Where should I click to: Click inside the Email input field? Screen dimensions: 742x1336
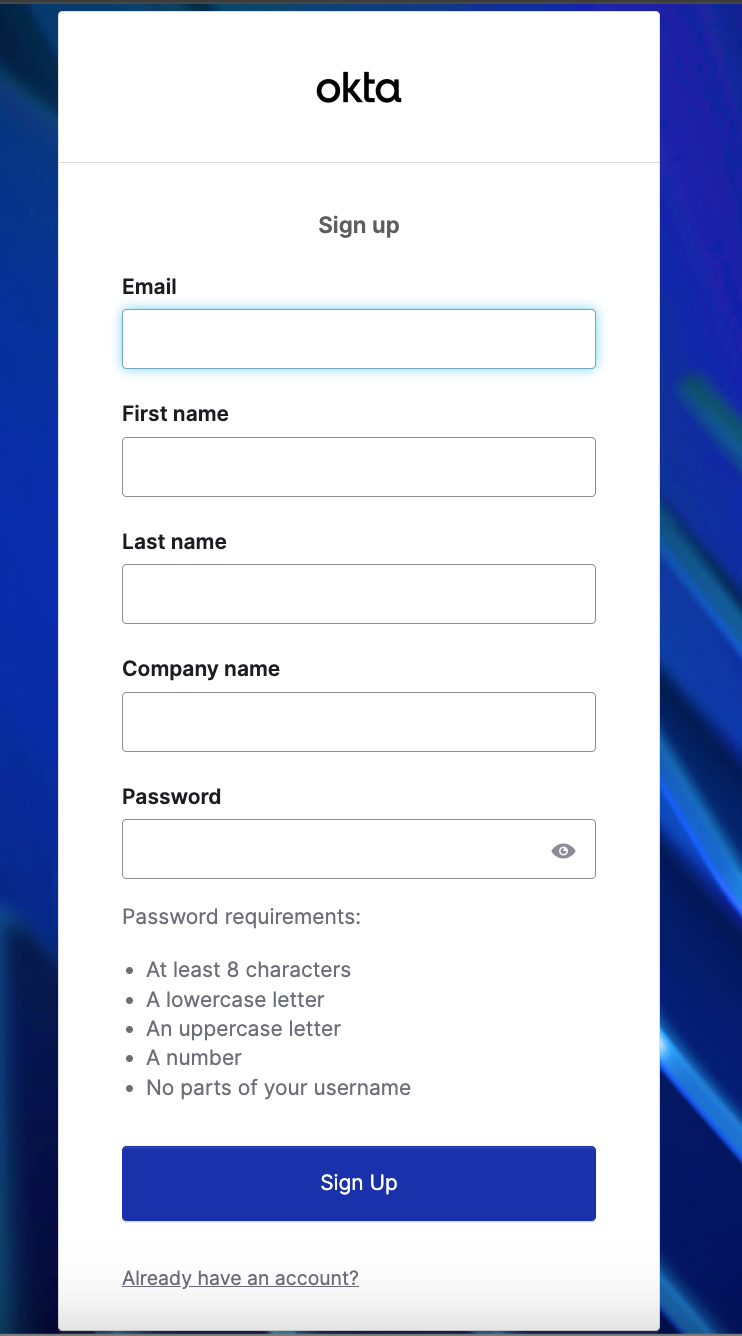(358, 338)
